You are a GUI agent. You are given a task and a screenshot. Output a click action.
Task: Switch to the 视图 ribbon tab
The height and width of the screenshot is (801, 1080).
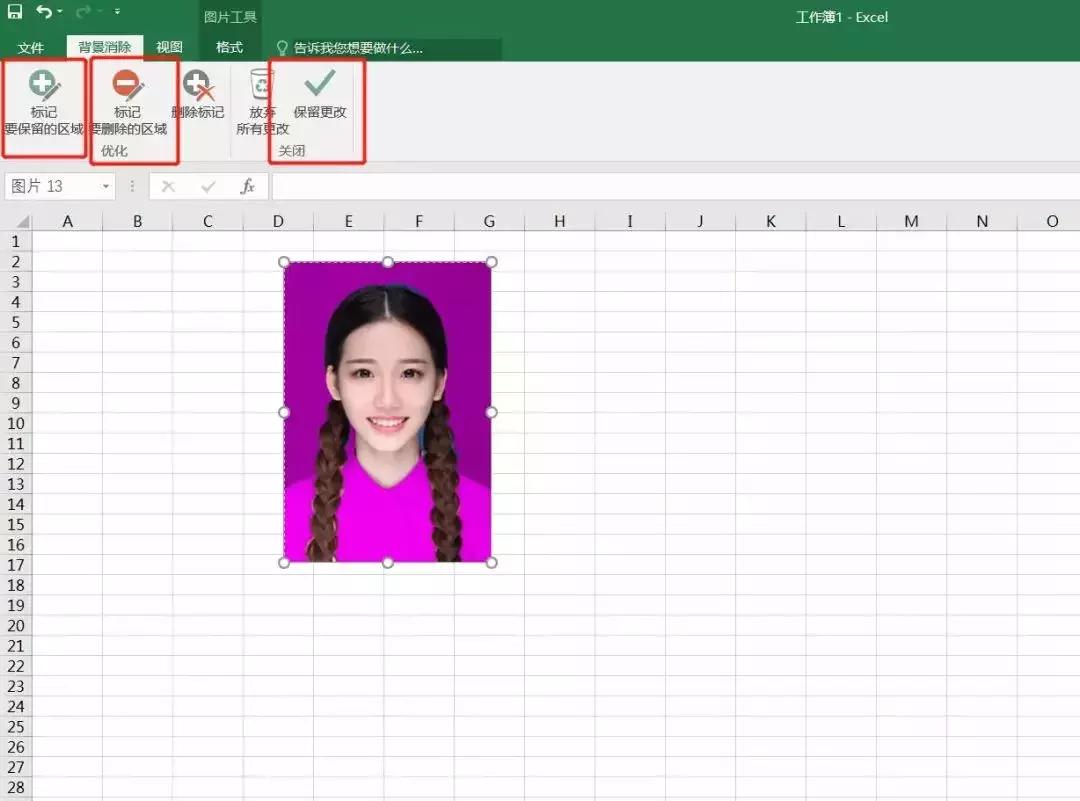click(x=169, y=47)
